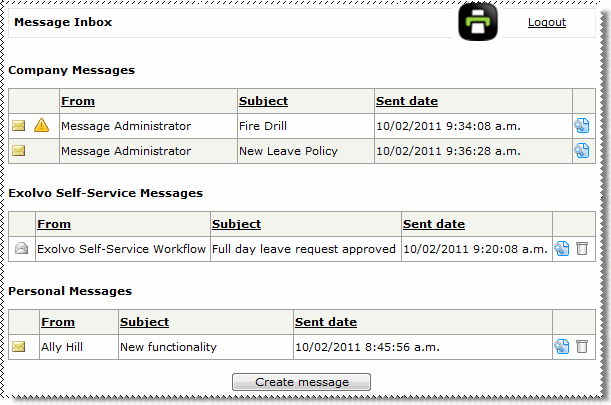Sort Company Messages by Sent date

[x=407, y=101]
